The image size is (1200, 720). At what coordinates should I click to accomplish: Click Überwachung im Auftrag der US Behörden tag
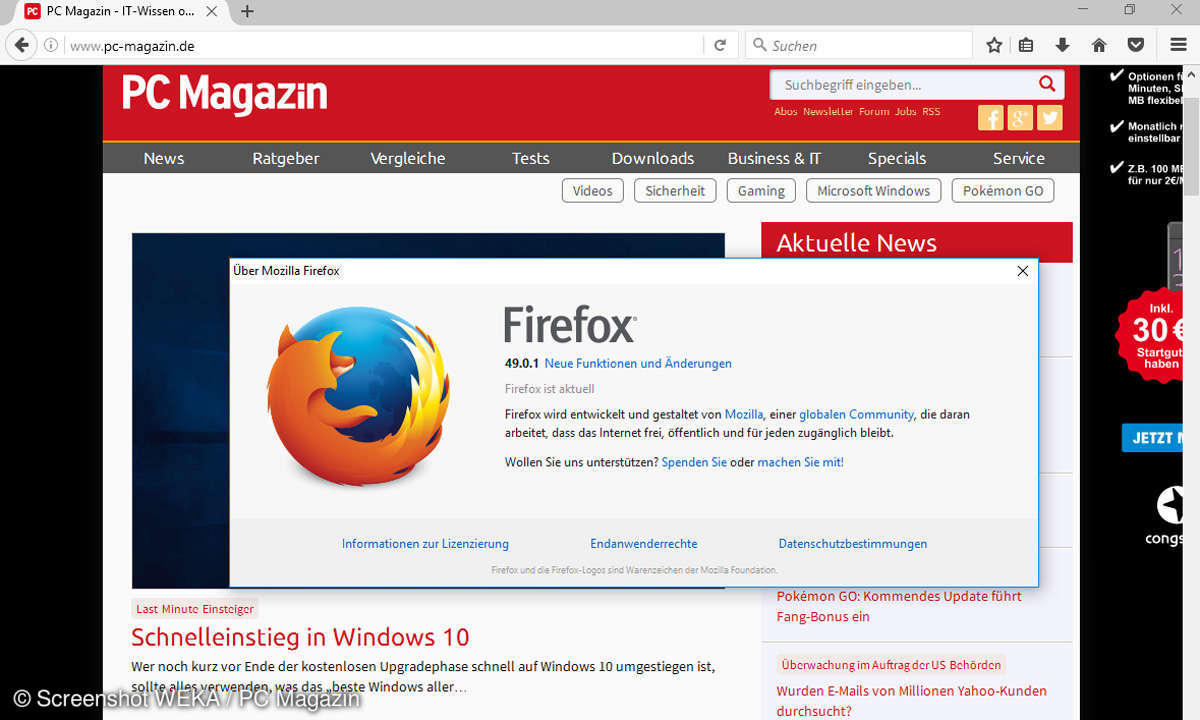(x=891, y=665)
